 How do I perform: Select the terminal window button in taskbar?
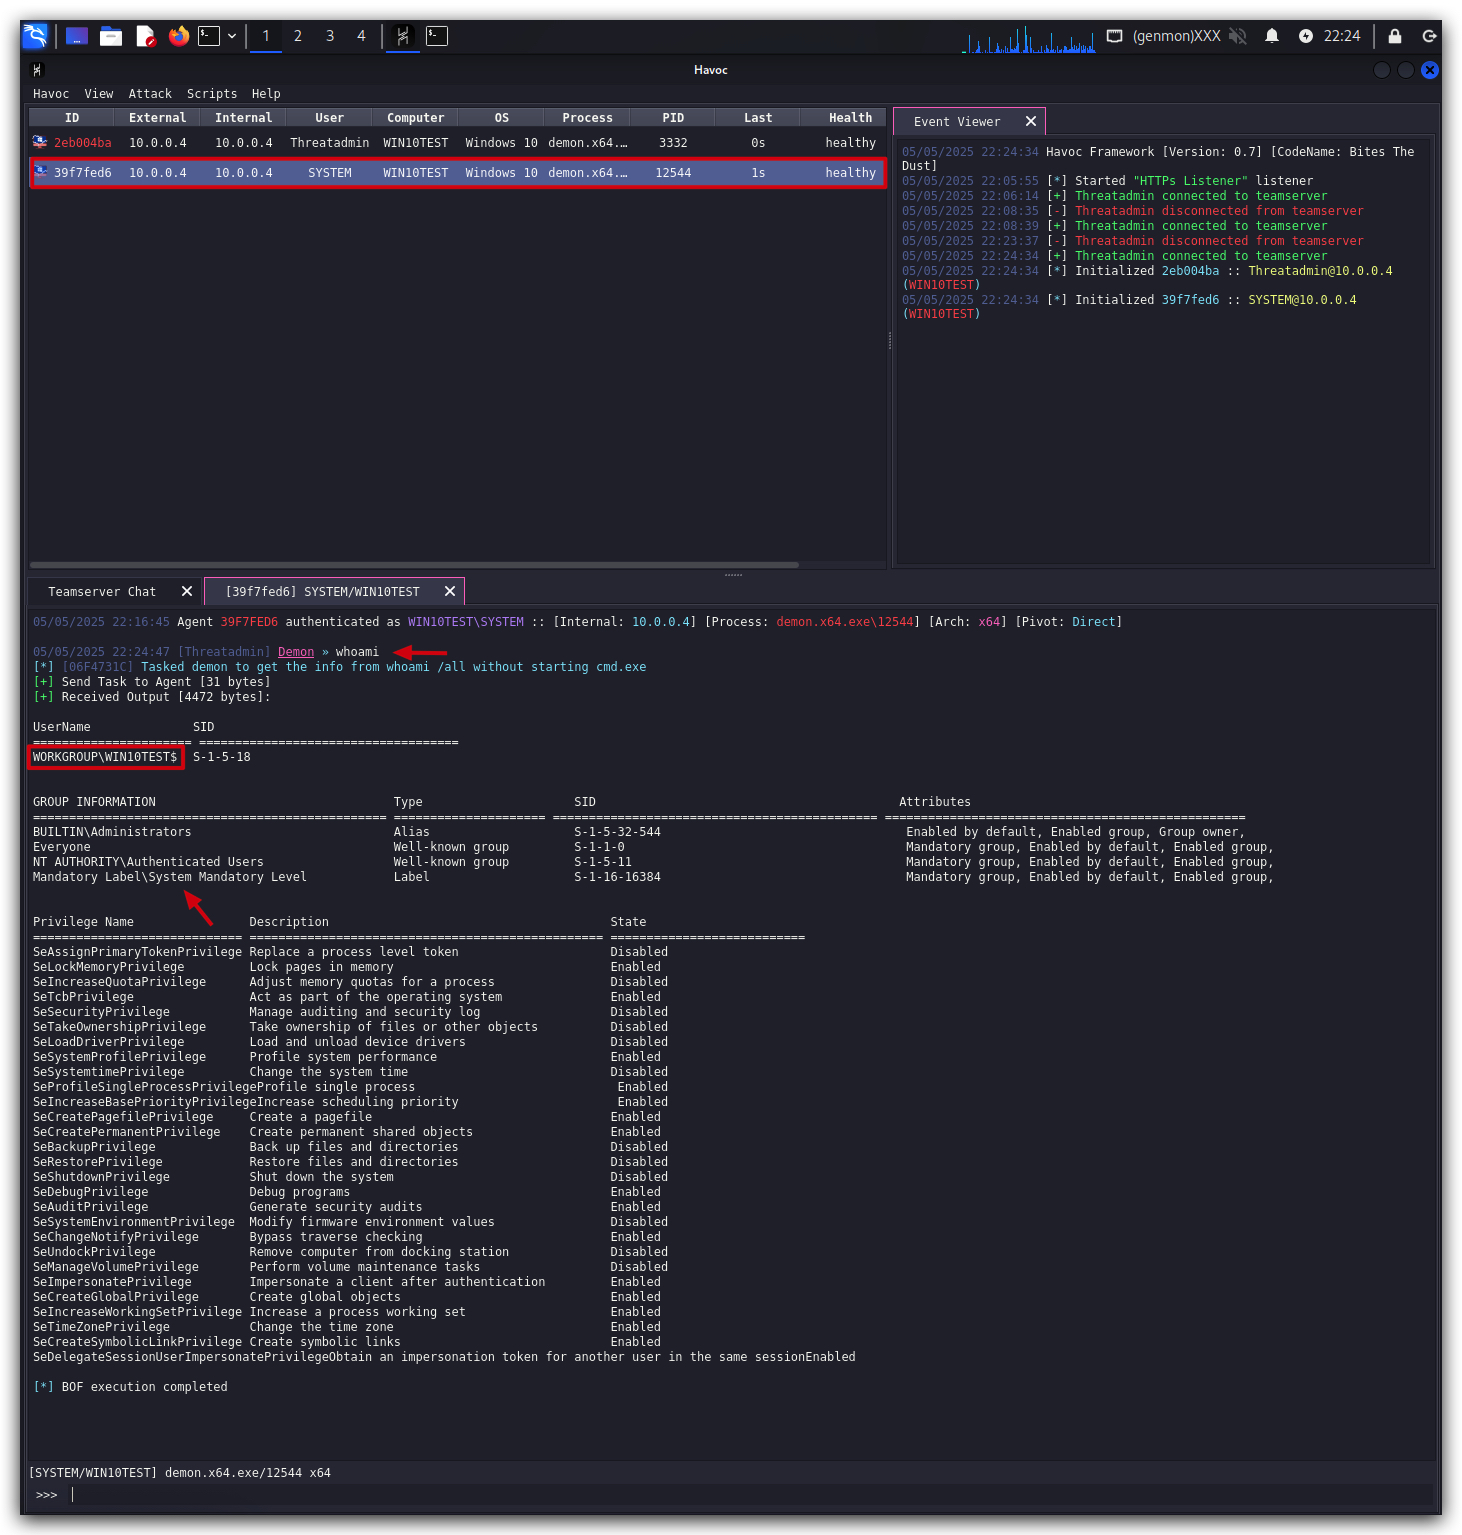pyautogui.click(x=437, y=36)
